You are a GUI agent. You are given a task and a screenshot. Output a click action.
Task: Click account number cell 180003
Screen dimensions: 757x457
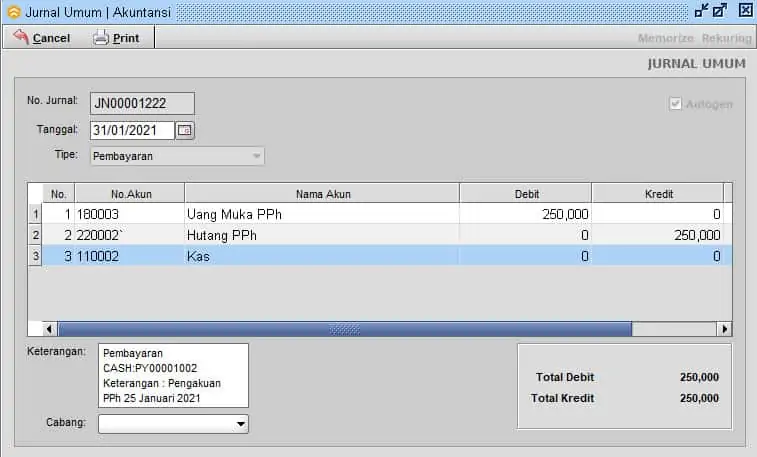(x=130, y=214)
